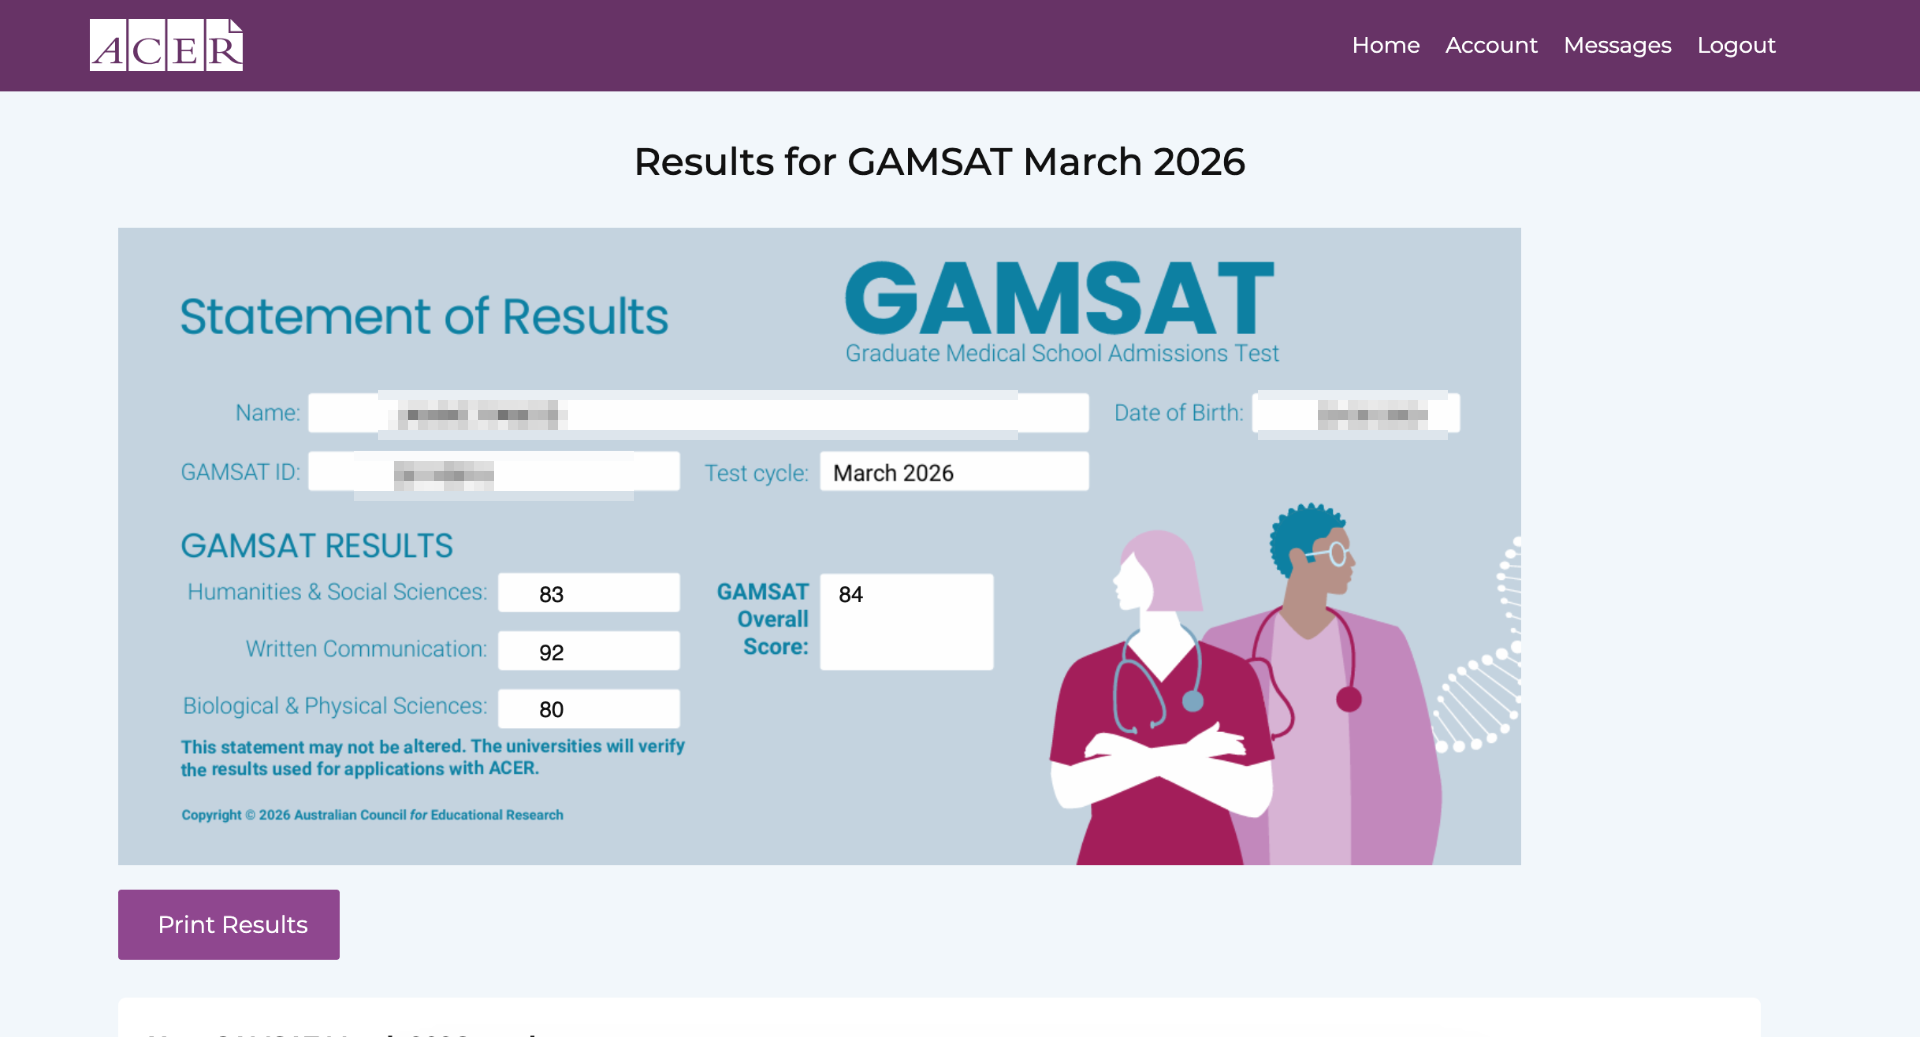Click the GAMSAT logo text
The image size is (1920, 1037).
1060,298
